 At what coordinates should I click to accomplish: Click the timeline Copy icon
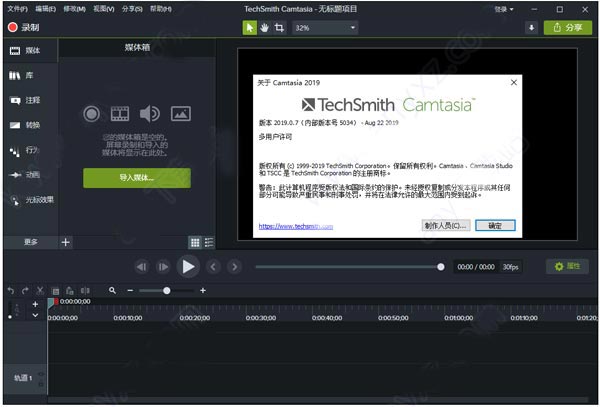[55, 291]
